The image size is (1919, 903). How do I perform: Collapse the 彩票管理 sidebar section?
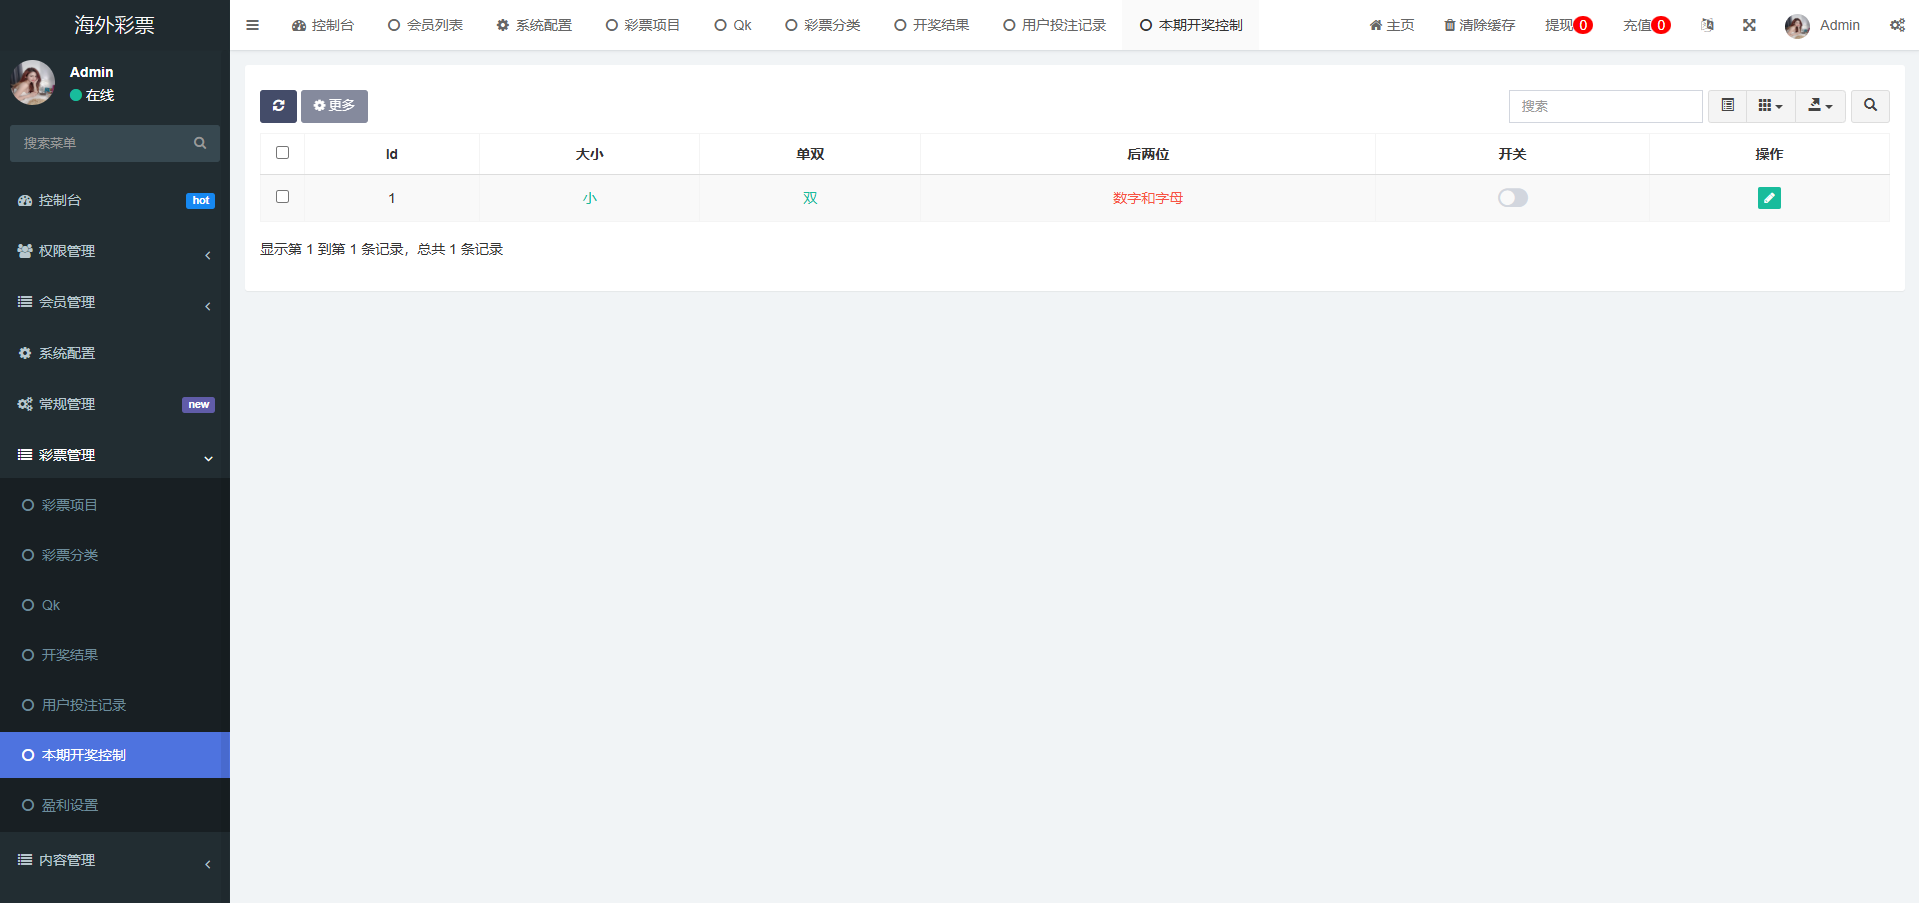point(114,455)
